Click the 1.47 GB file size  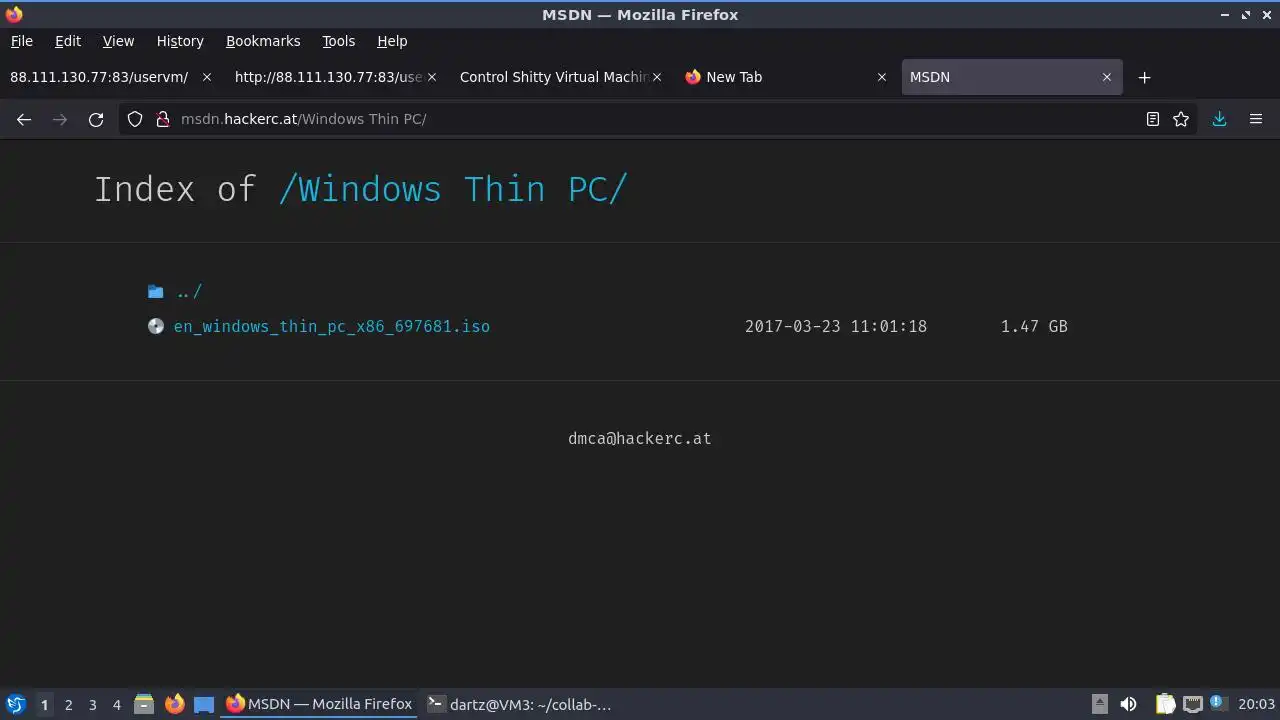pos(1034,326)
